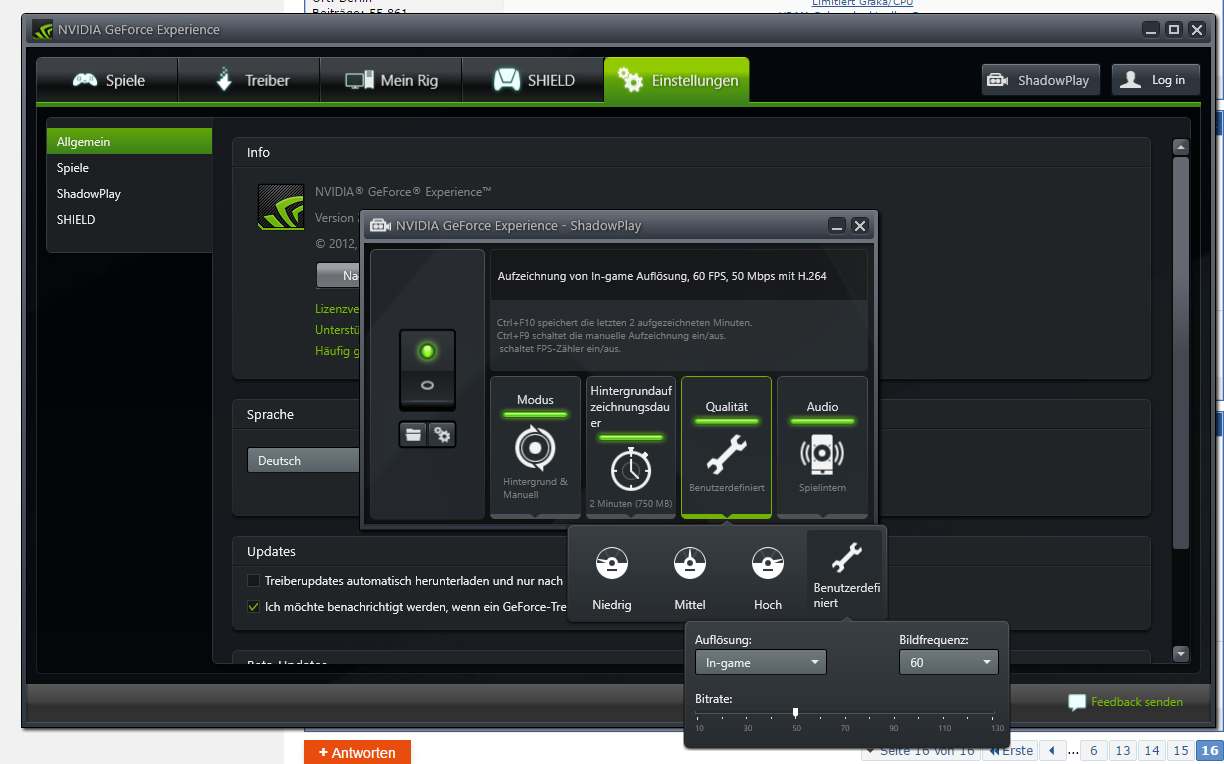Open the Modus tile

[x=535, y=447]
